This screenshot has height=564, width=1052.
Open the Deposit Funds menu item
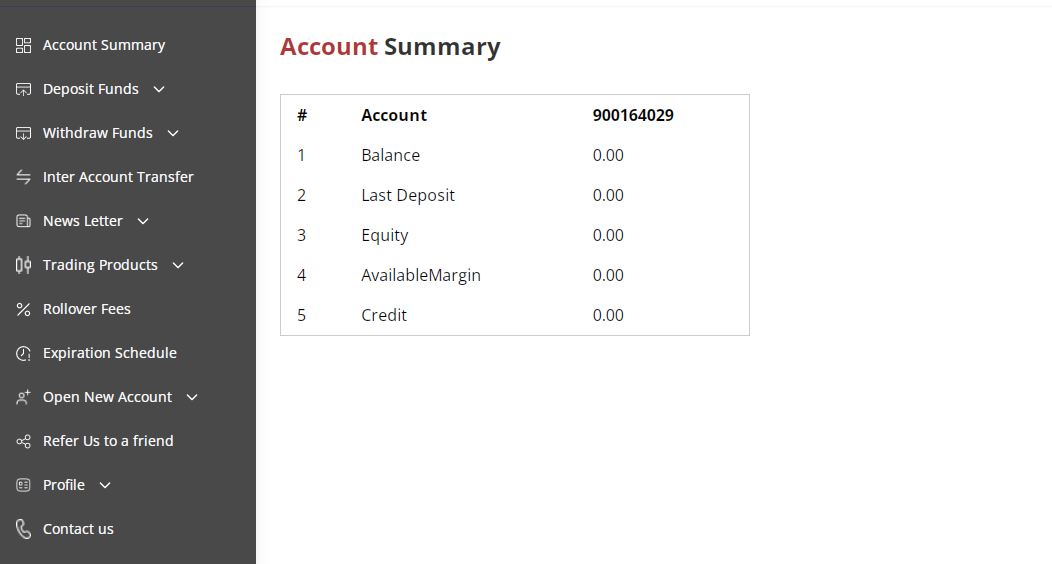pyautogui.click(x=91, y=89)
